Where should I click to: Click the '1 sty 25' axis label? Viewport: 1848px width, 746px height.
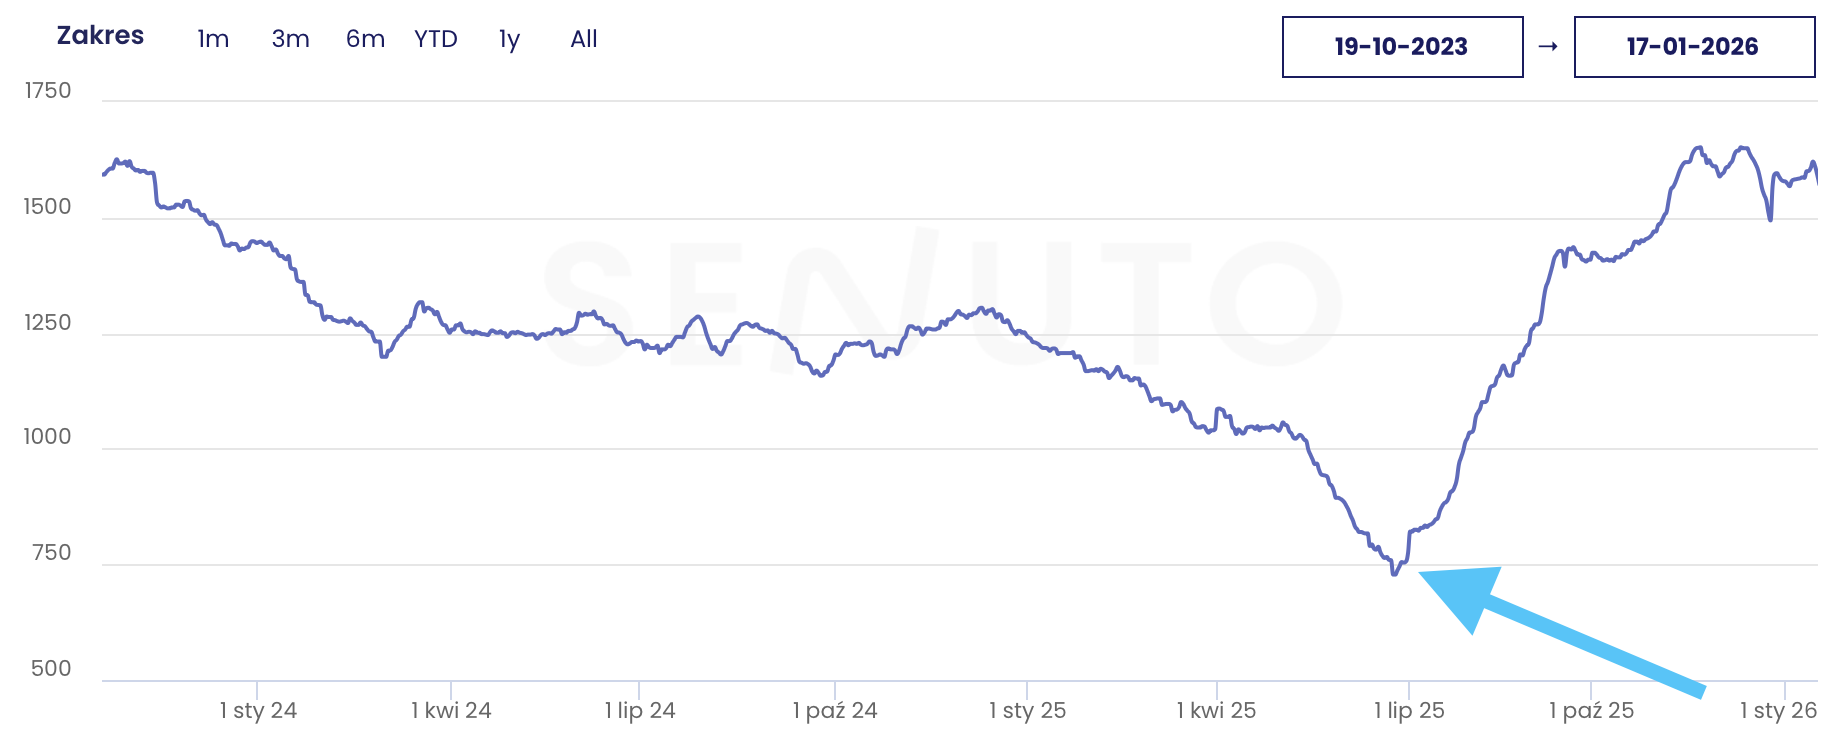pos(1027,711)
